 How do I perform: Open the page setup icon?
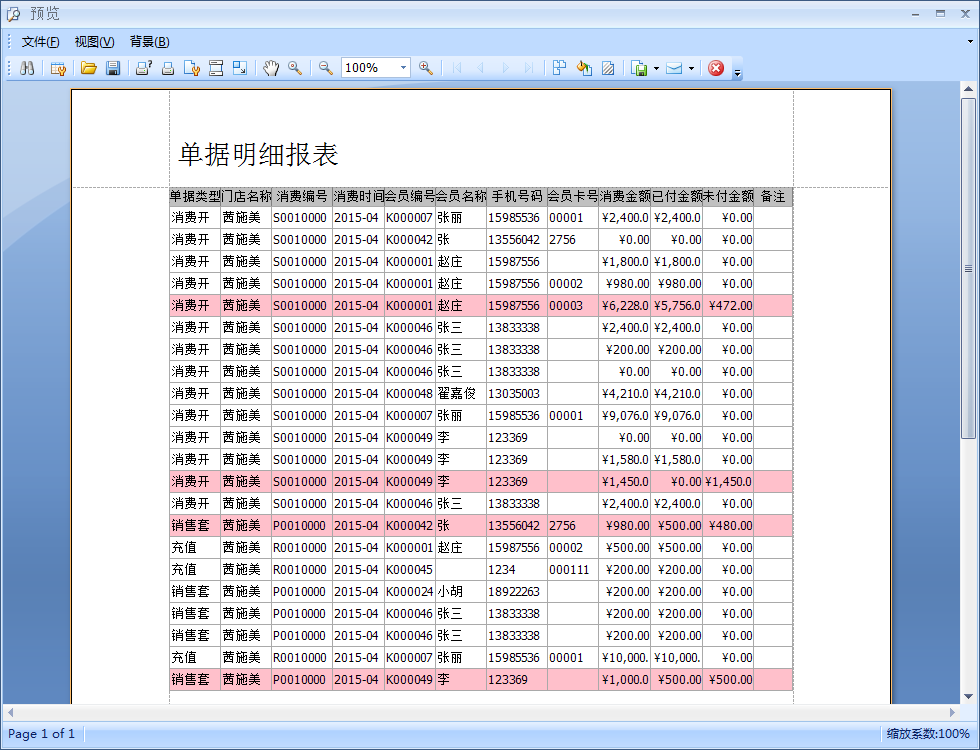pos(191,68)
